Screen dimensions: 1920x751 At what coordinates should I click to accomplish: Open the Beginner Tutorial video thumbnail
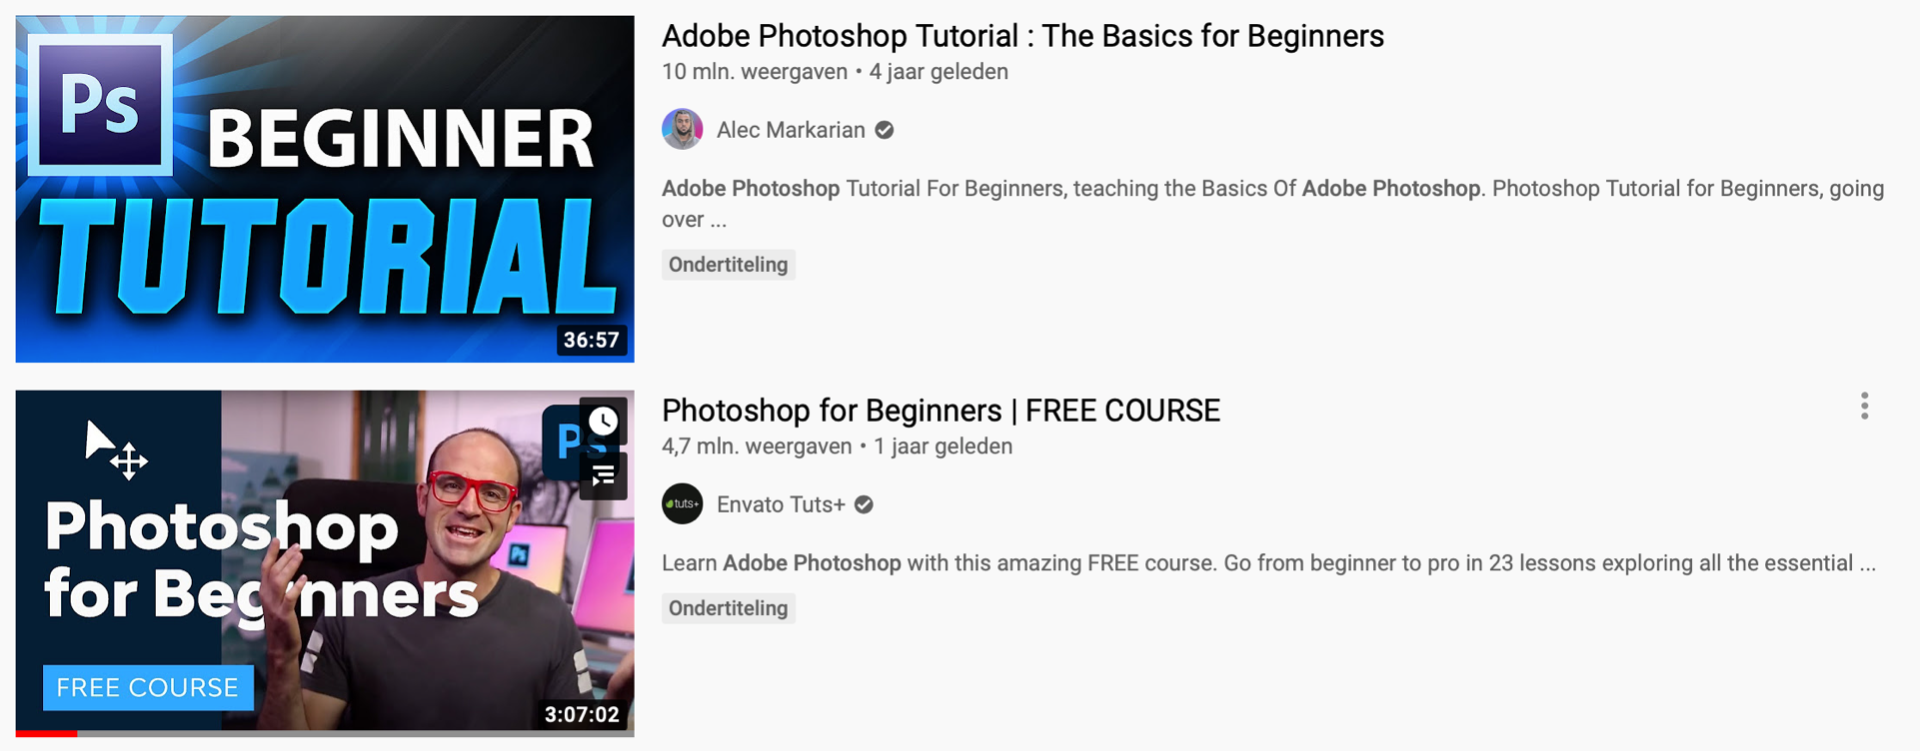coord(325,188)
